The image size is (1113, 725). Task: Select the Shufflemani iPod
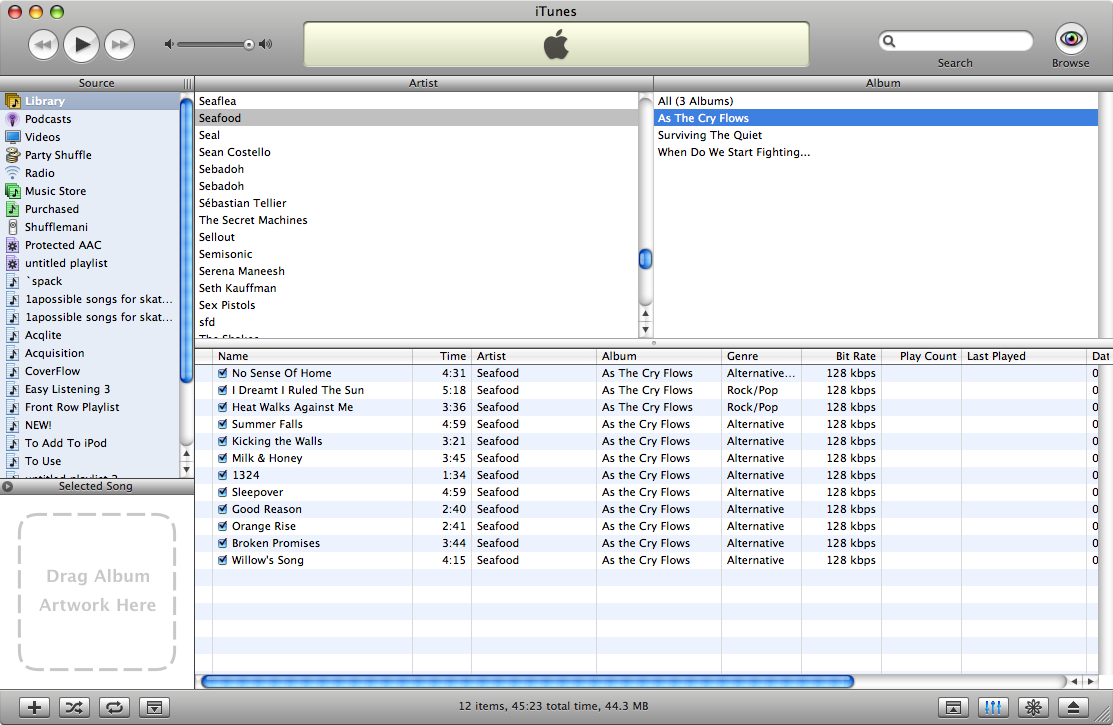point(90,227)
